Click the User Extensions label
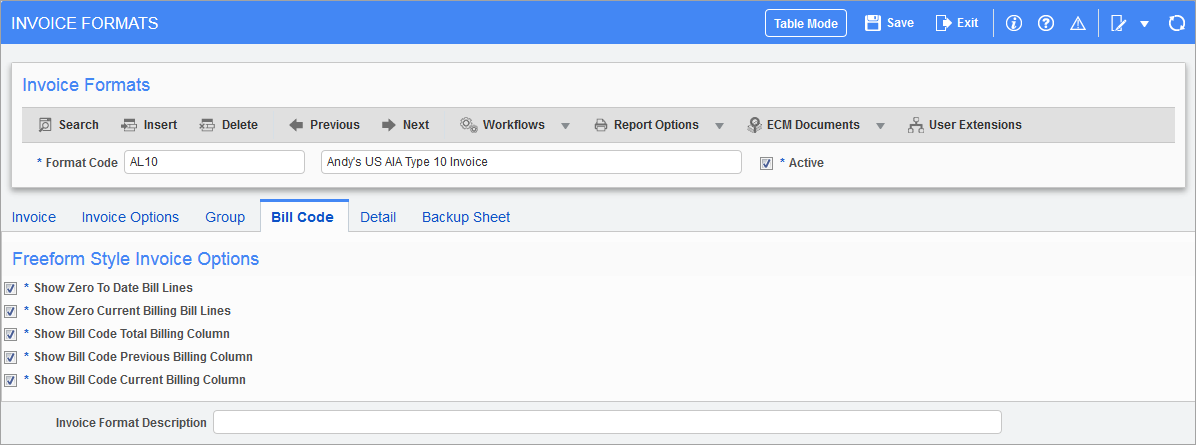 [x=975, y=124]
